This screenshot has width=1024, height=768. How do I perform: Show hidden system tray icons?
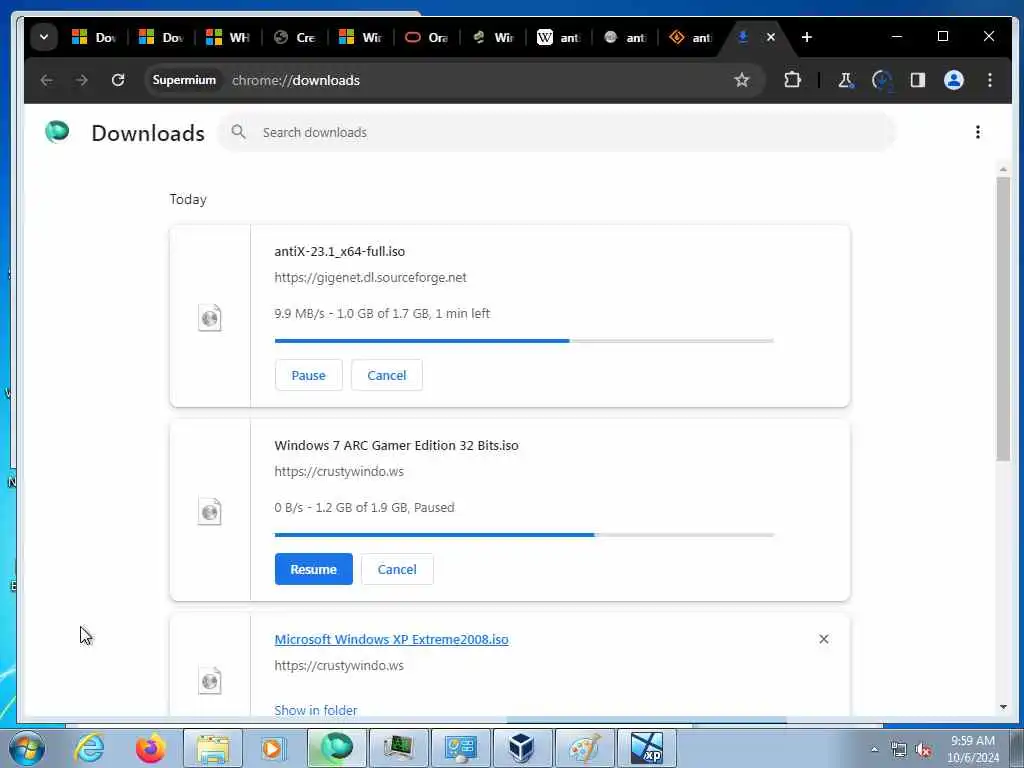(x=874, y=749)
